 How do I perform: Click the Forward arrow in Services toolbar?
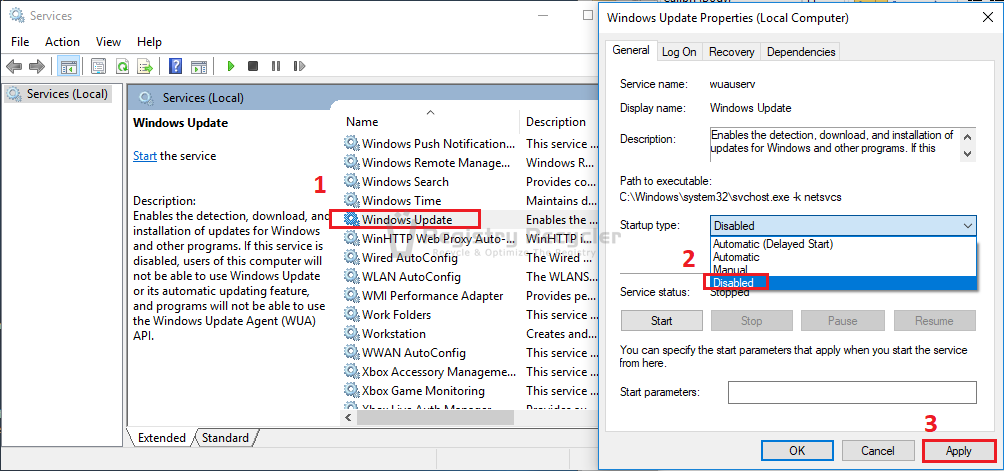click(x=36, y=66)
